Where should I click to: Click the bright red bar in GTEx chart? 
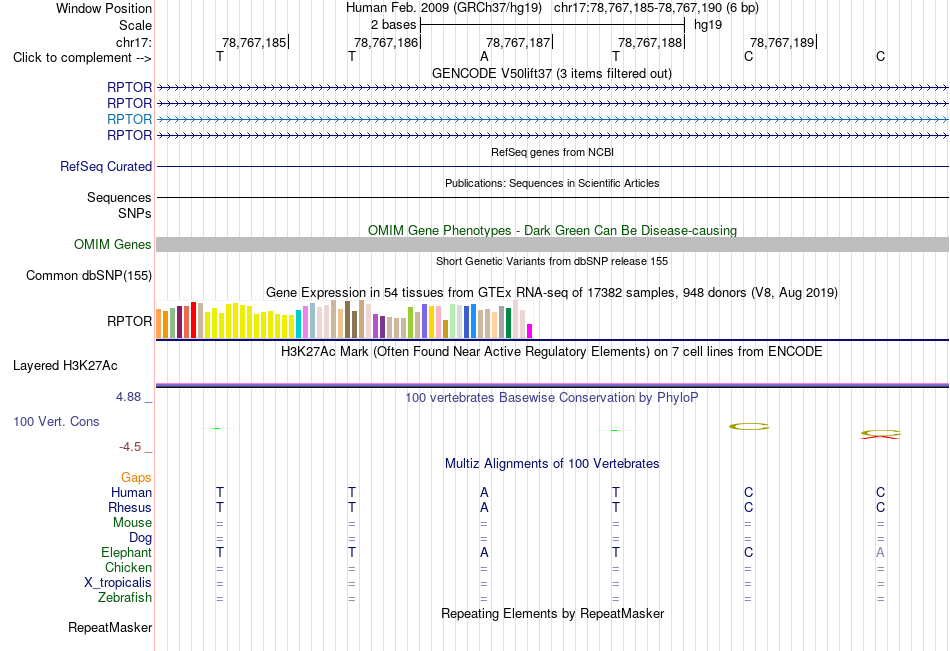(193, 320)
